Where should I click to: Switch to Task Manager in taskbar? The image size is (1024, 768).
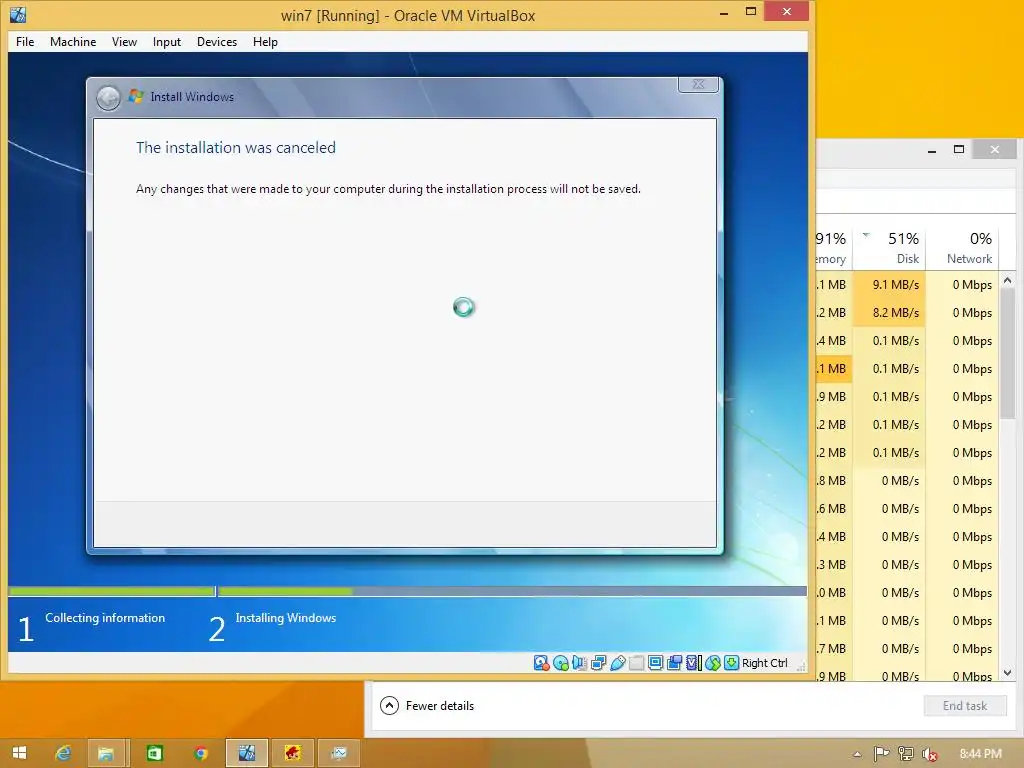(x=338, y=753)
